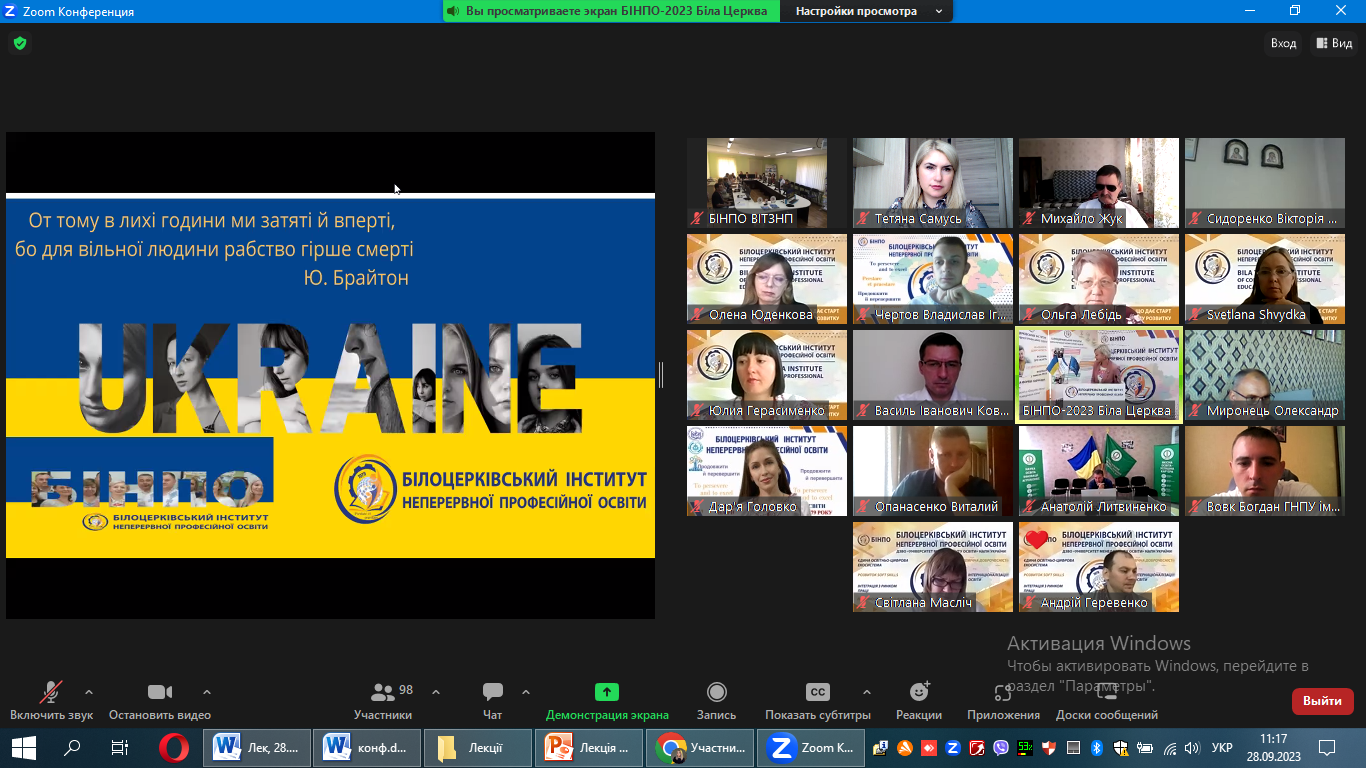Enable captions with Показать субтитры

click(x=817, y=700)
